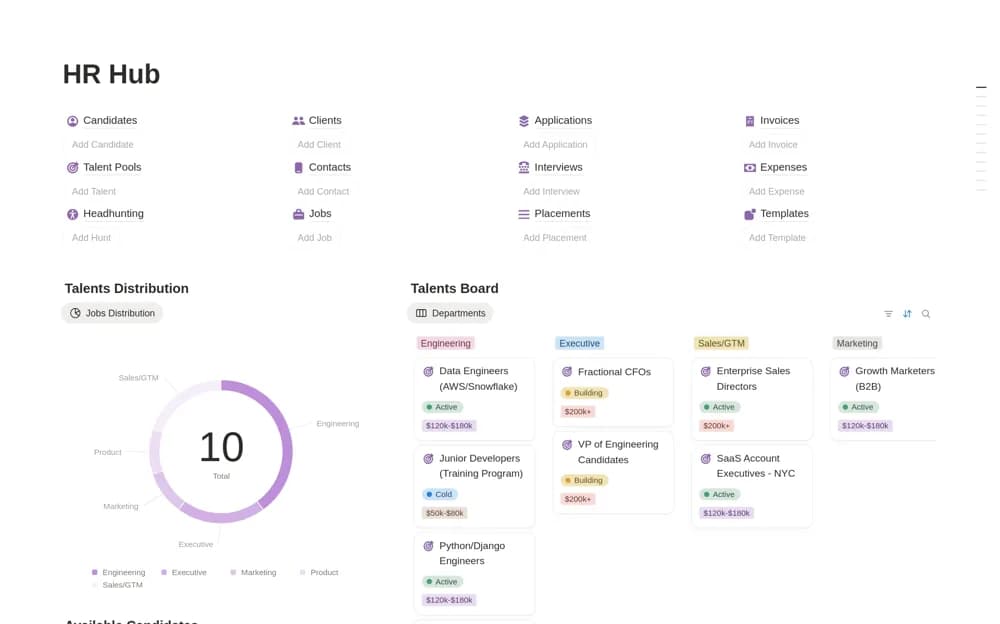The width and height of the screenshot is (1000, 624).
Task: Click the Candidates person icon
Action: point(73,121)
